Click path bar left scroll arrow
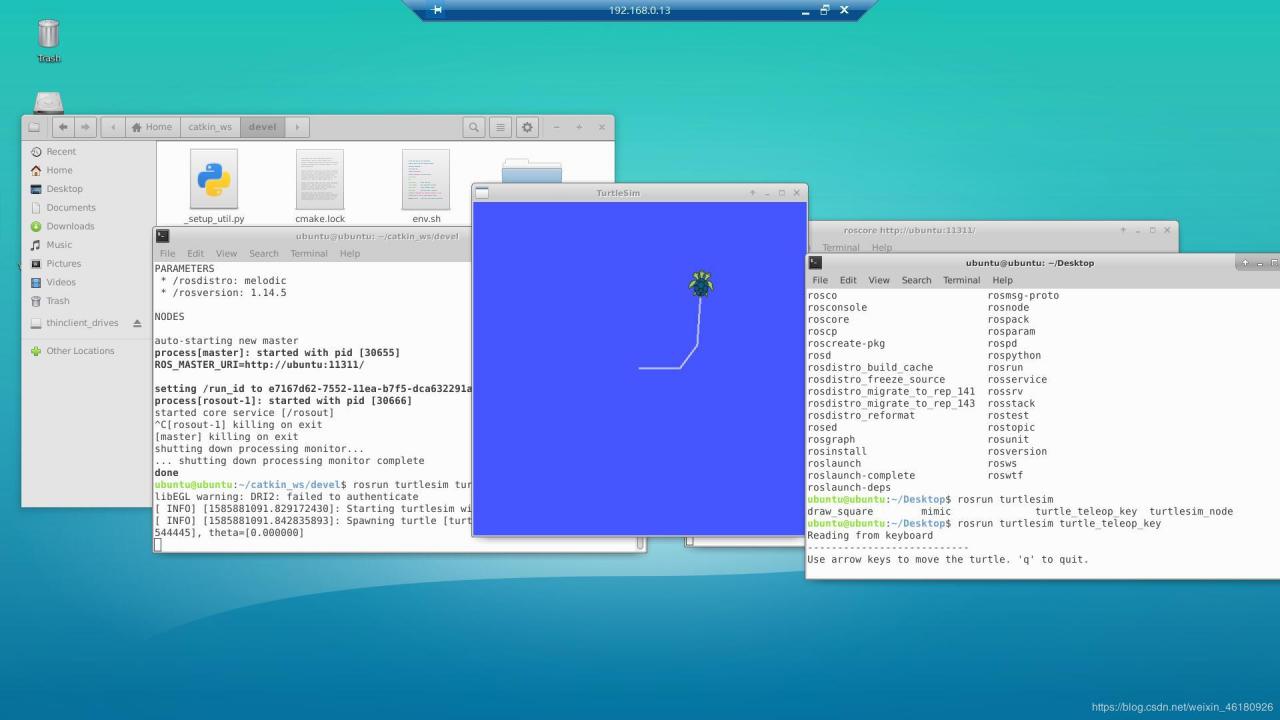Viewport: 1280px width, 720px height. (x=112, y=127)
